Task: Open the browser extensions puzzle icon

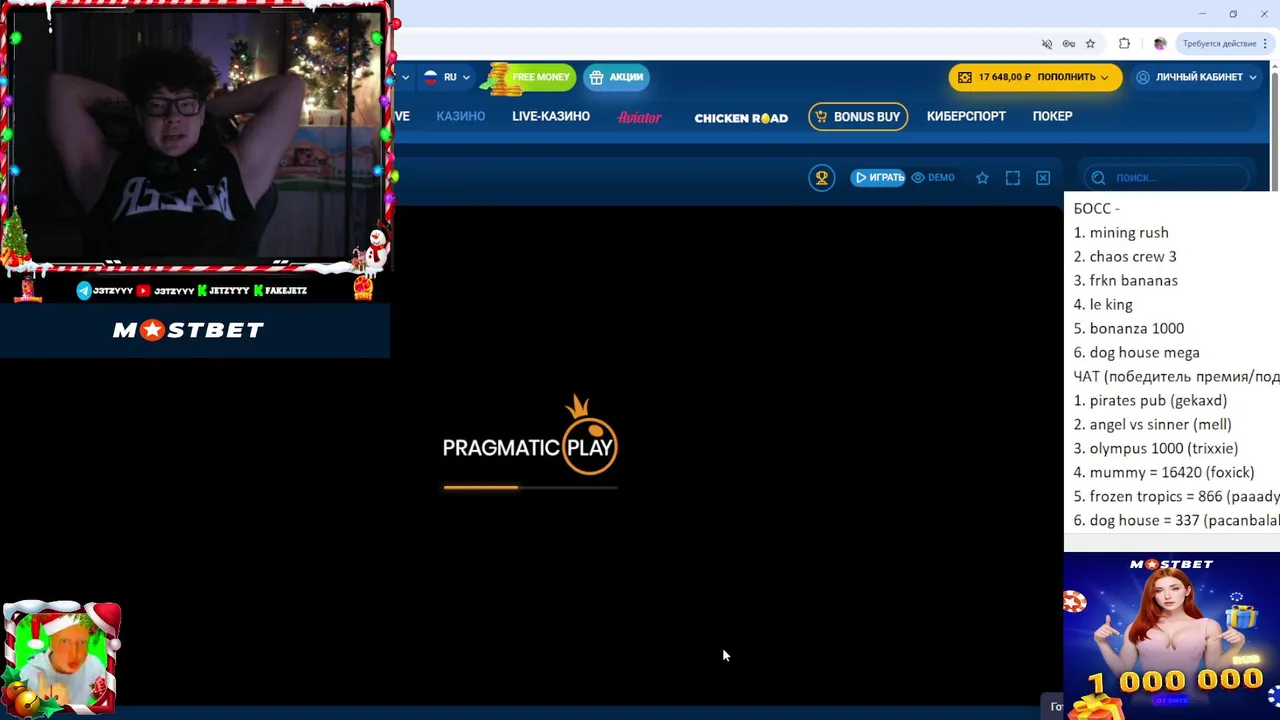Action: [x=1124, y=44]
